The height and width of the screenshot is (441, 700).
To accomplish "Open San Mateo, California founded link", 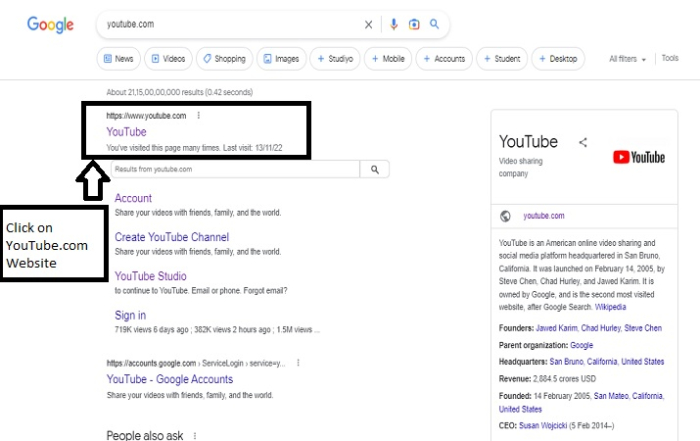I will pyautogui.click(x=628, y=396).
